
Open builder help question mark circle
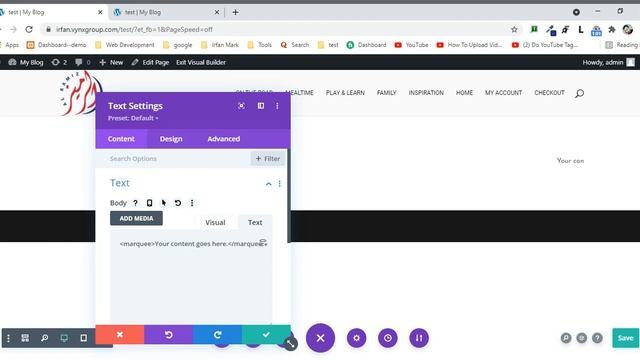point(598,338)
